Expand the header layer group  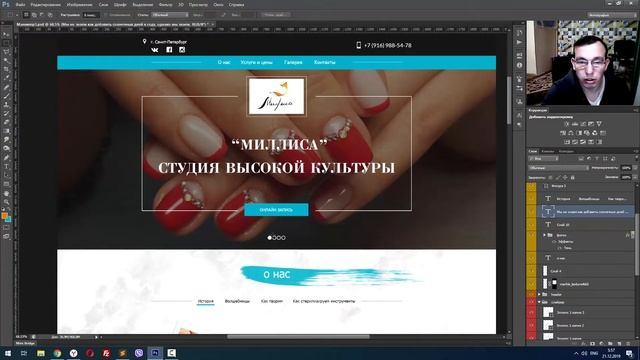tap(540, 294)
